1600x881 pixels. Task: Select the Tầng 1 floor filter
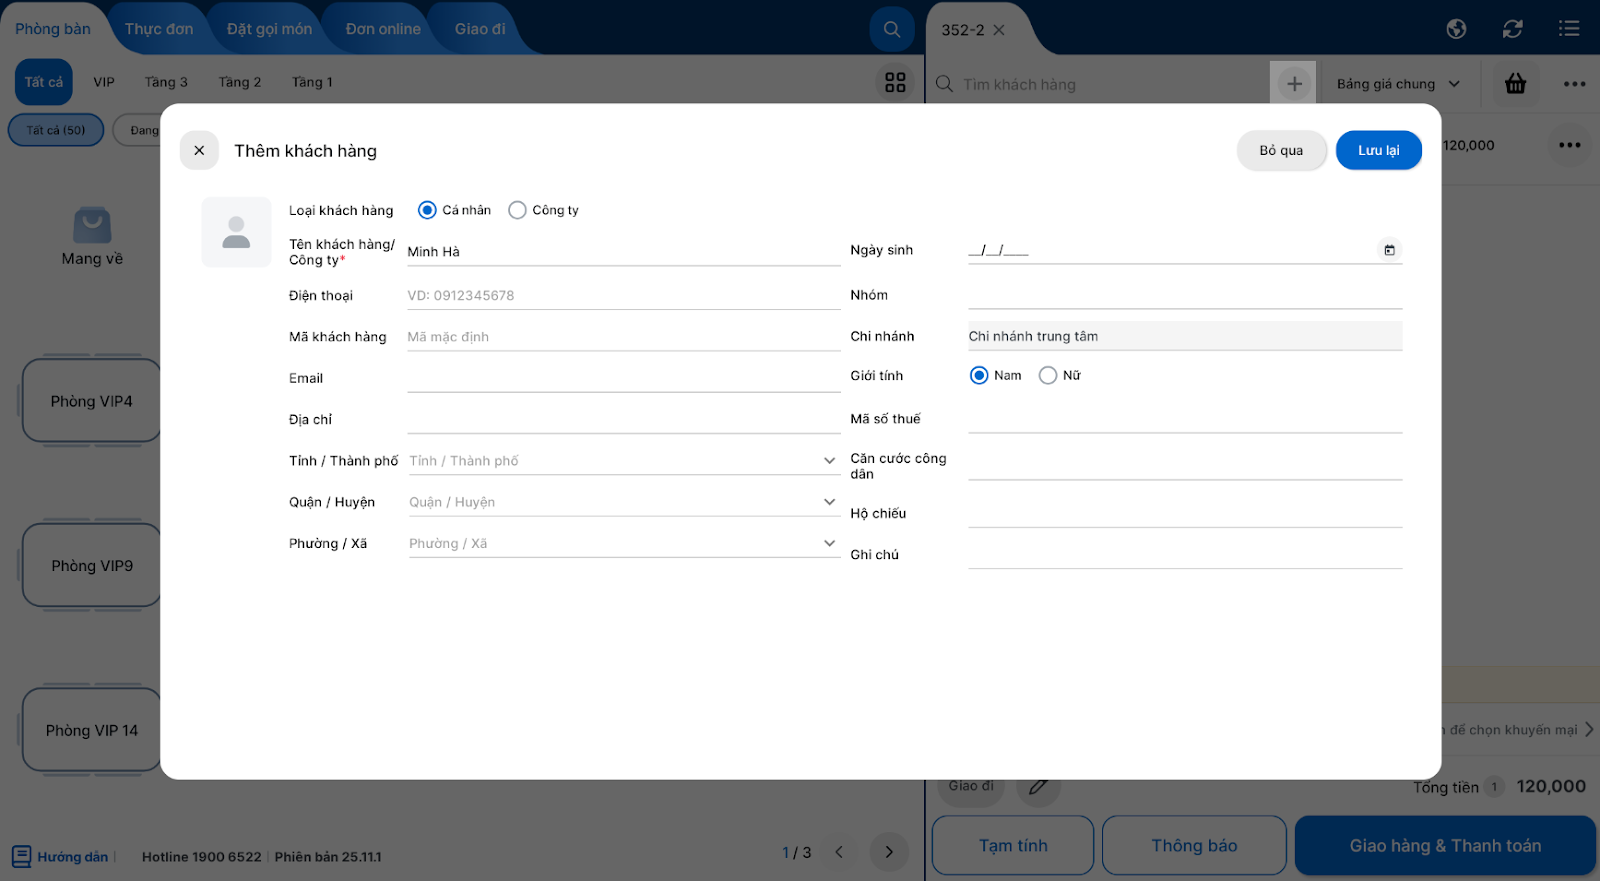point(312,82)
